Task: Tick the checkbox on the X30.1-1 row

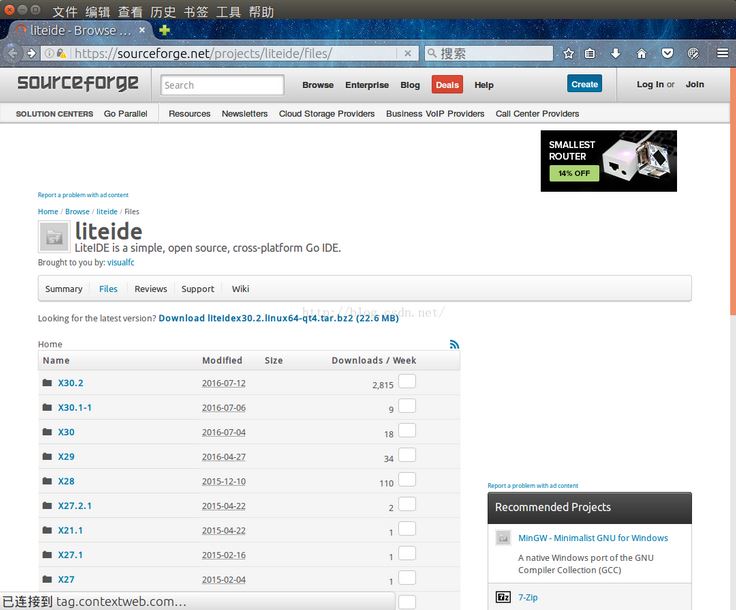Action: pyautogui.click(x=407, y=405)
